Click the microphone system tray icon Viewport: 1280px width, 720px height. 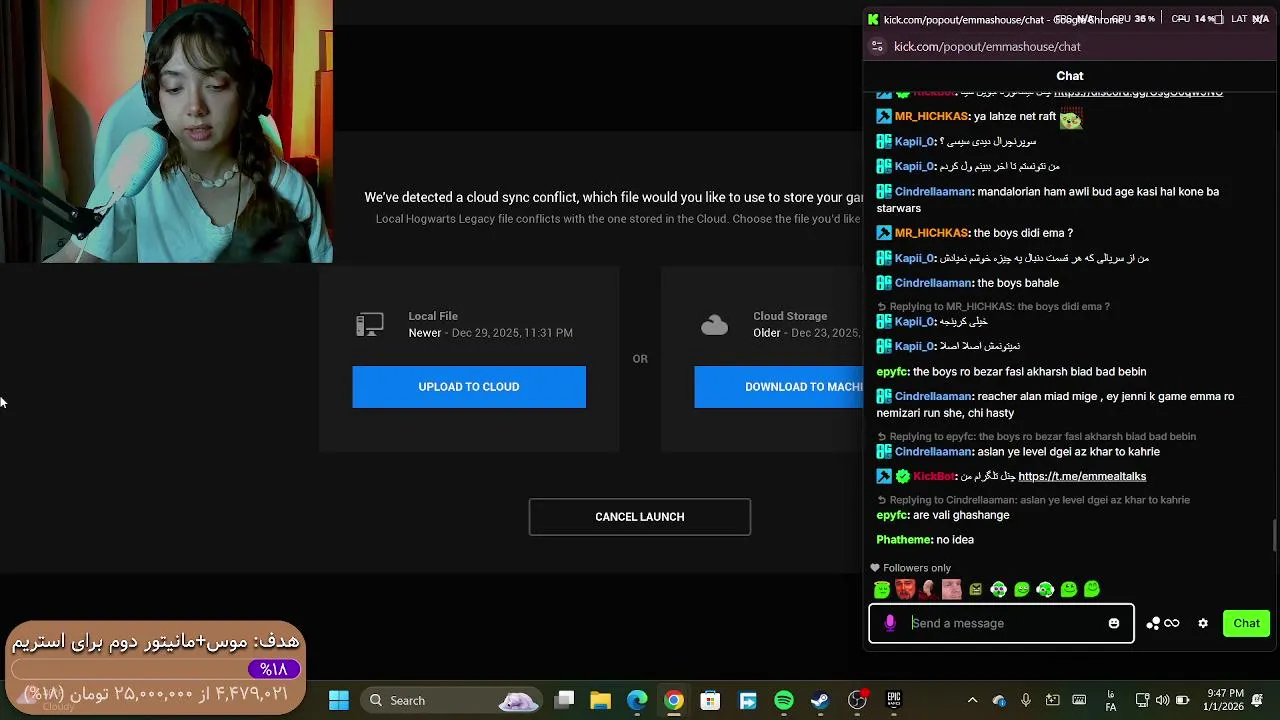pos(1026,700)
